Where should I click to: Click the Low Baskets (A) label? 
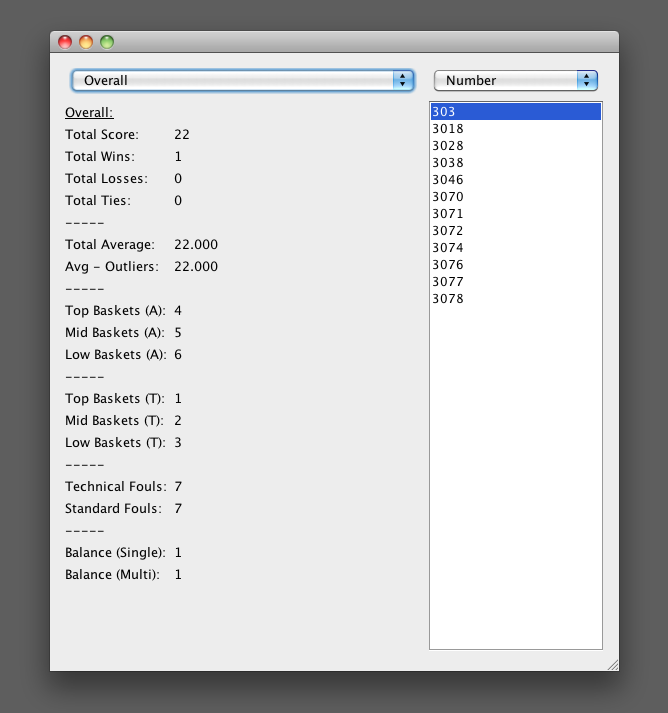coord(116,355)
